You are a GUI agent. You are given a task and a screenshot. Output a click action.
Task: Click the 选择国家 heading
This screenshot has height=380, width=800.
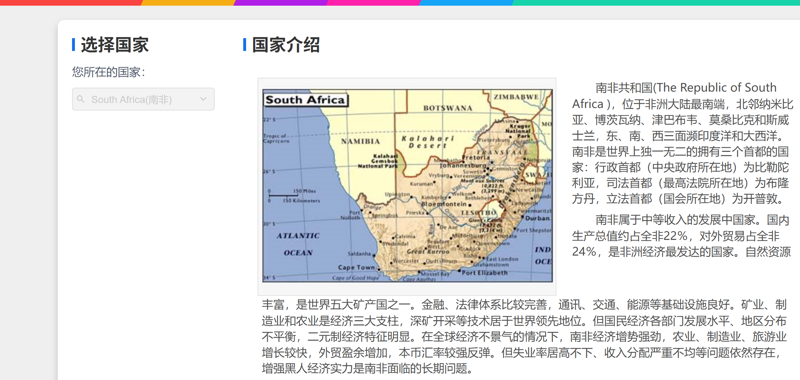pyautogui.click(x=114, y=45)
